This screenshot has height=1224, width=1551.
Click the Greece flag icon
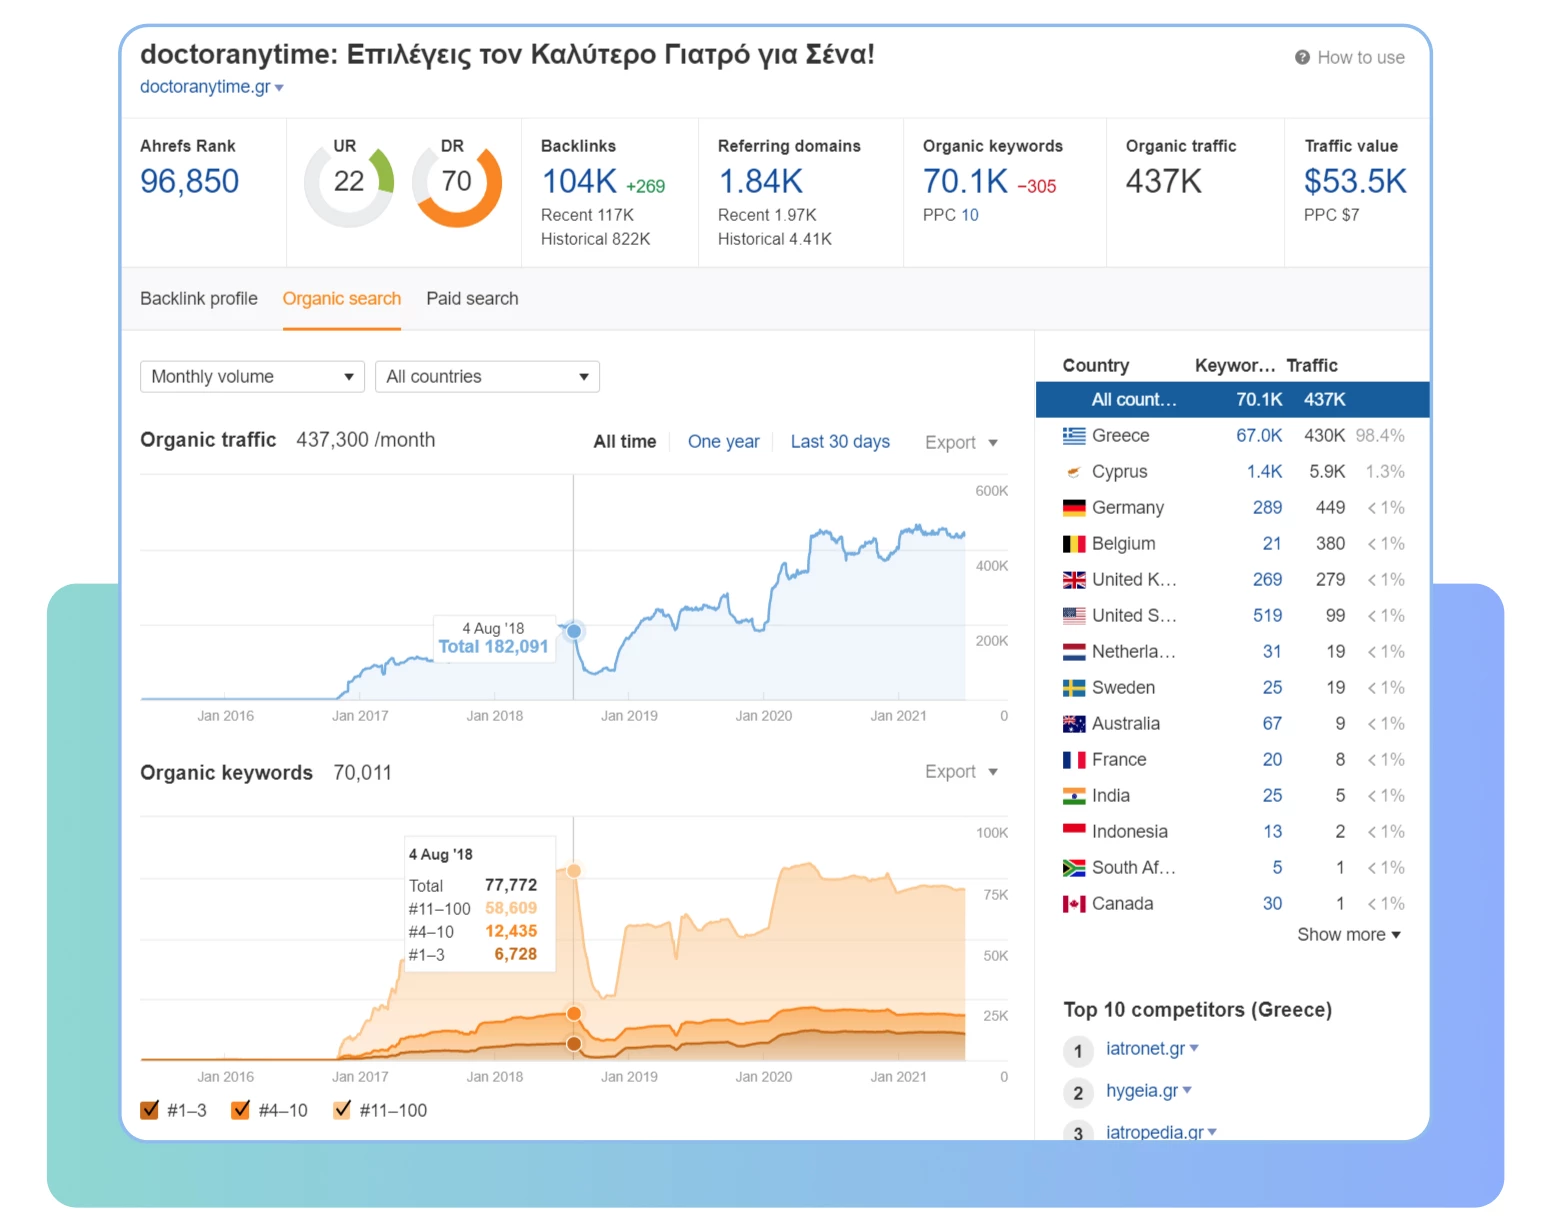[1074, 436]
